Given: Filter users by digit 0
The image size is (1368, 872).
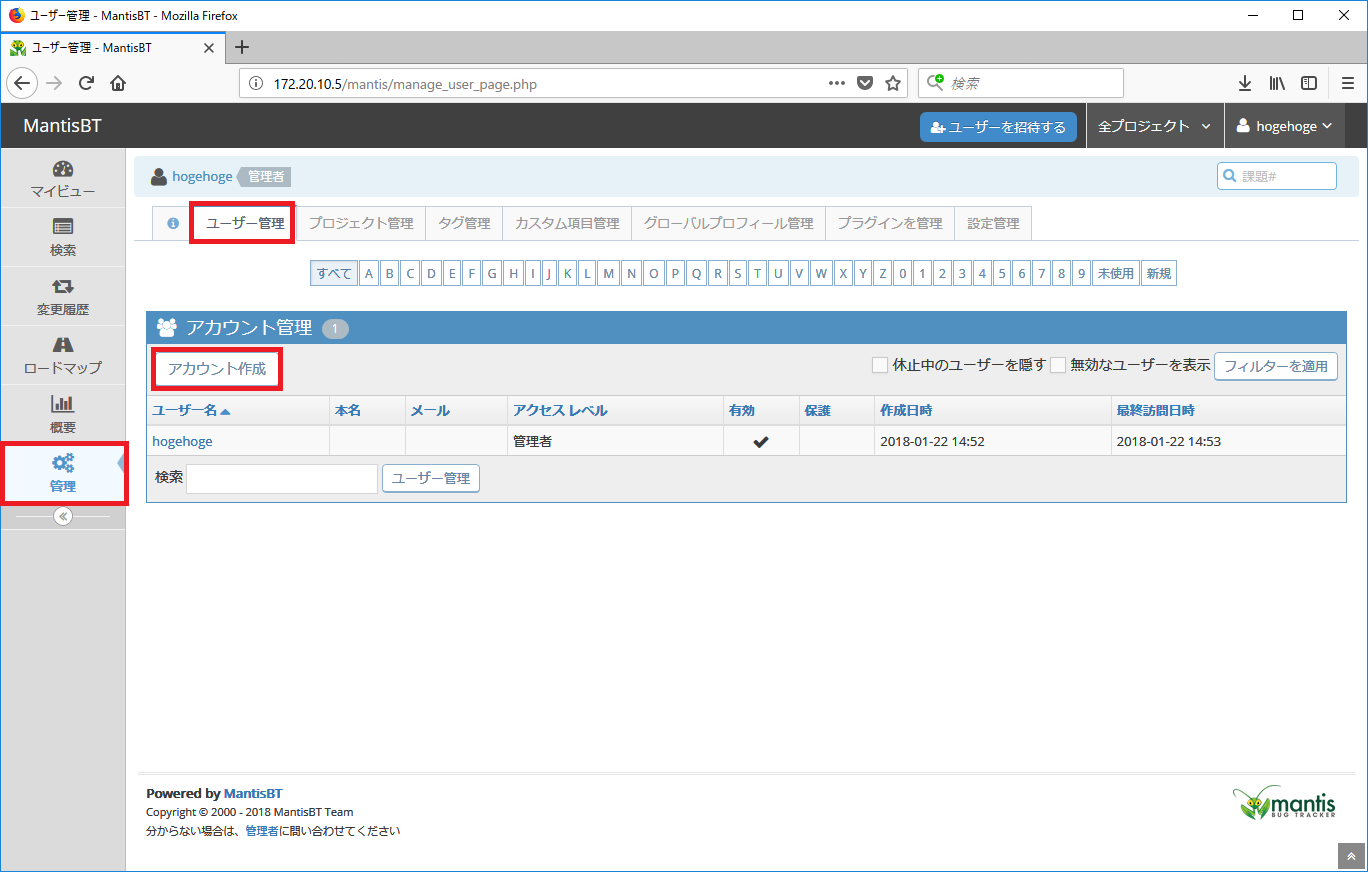Looking at the screenshot, I should point(902,273).
